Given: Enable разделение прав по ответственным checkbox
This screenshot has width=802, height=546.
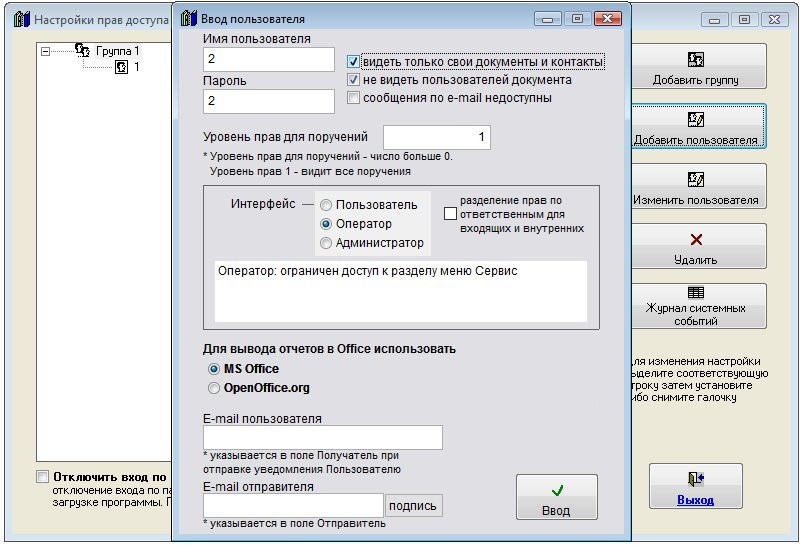Looking at the screenshot, I should [x=450, y=213].
